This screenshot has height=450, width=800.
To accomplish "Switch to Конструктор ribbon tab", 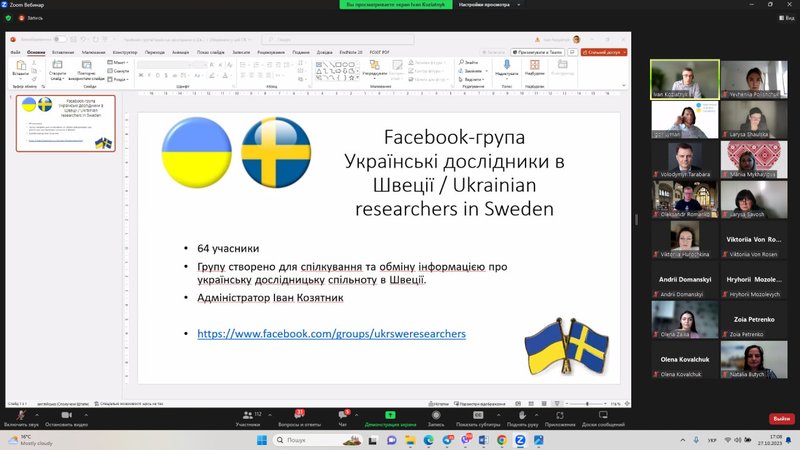I will pyautogui.click(x=125, y=52).
